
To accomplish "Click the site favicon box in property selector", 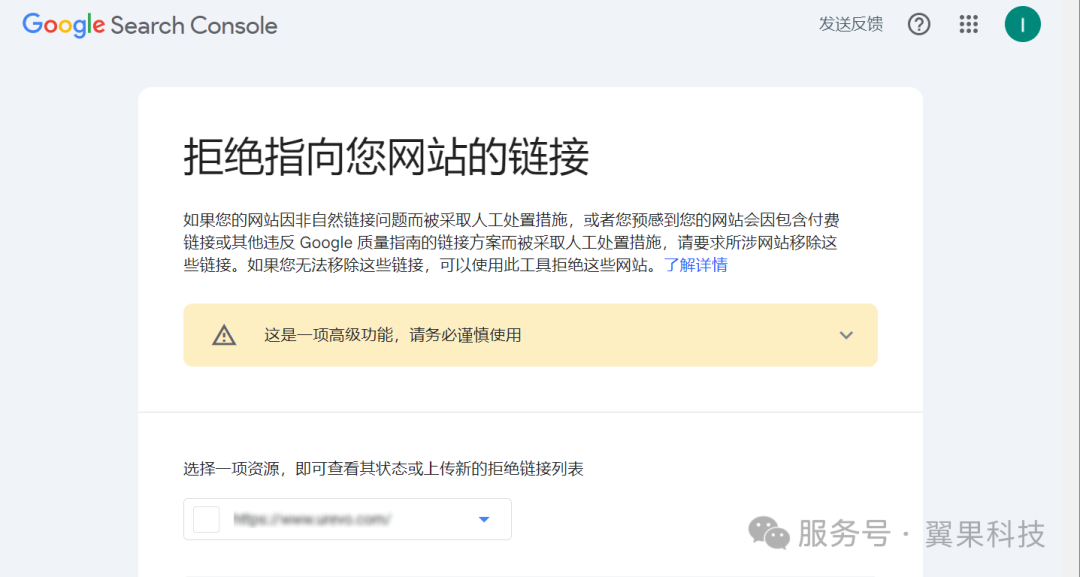I will pyautogui.click(x=206, y=520).
